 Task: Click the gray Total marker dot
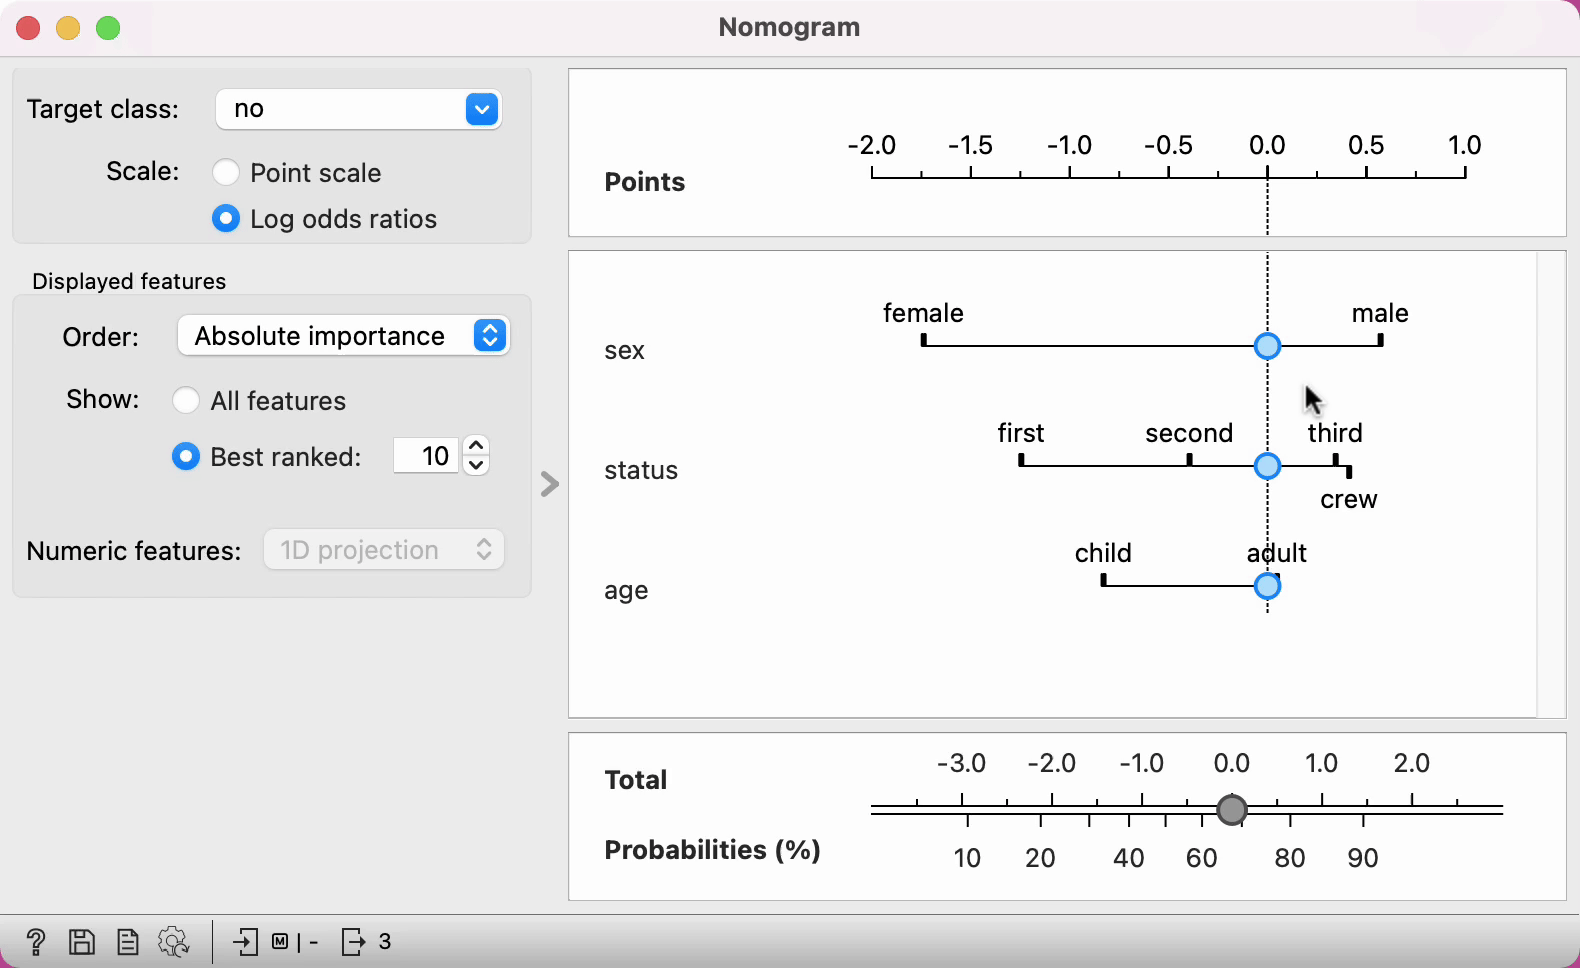(1232, 809)
